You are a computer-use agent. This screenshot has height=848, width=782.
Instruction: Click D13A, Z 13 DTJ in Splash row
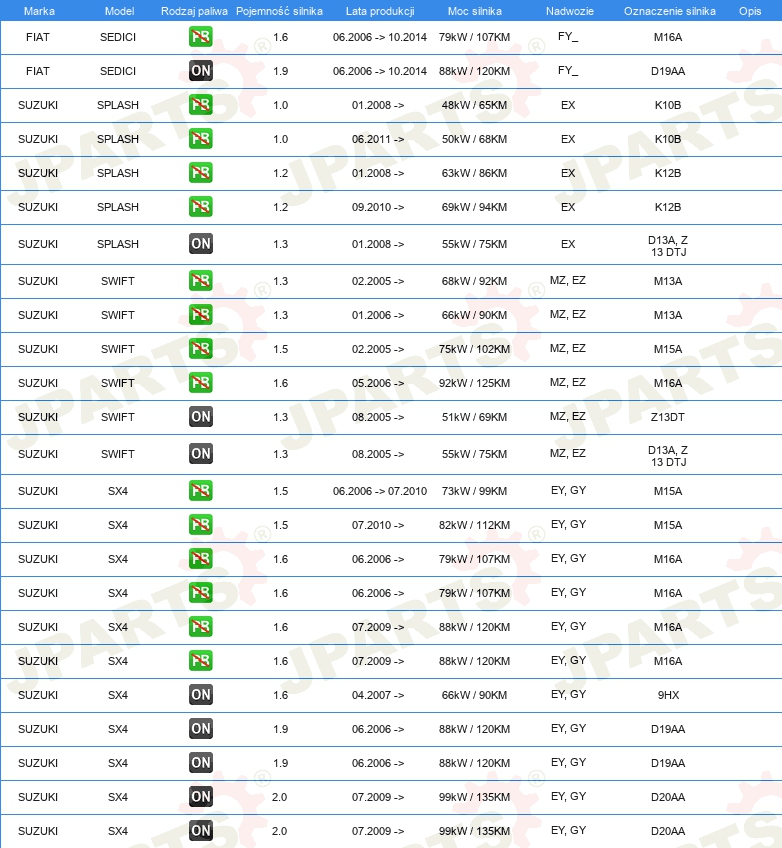[668, 246]
